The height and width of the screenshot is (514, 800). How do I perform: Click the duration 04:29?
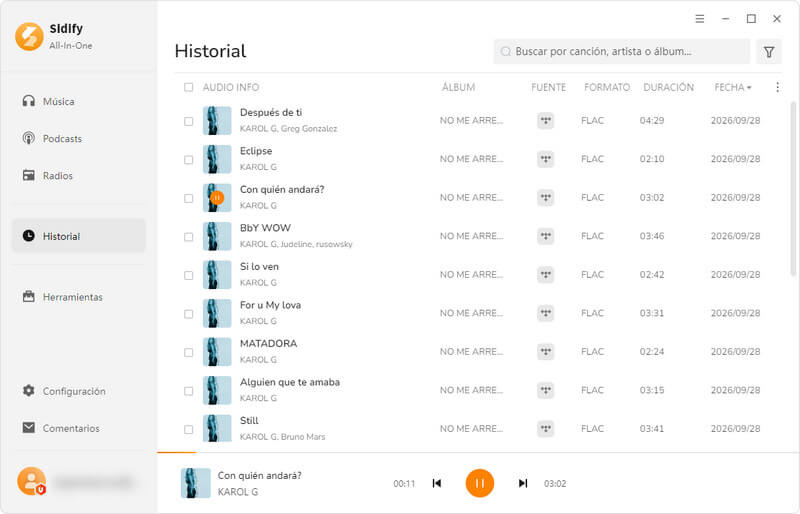652,120
